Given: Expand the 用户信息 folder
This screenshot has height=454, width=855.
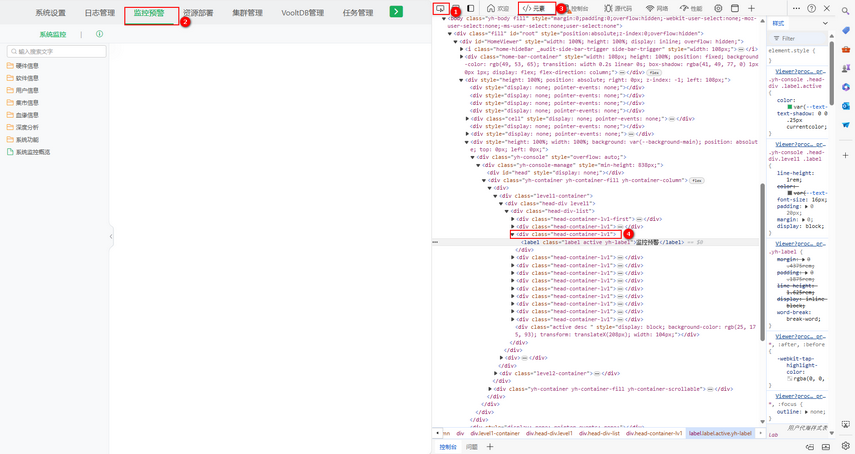Looking at the screenshot, I should (x=22, y=90).
